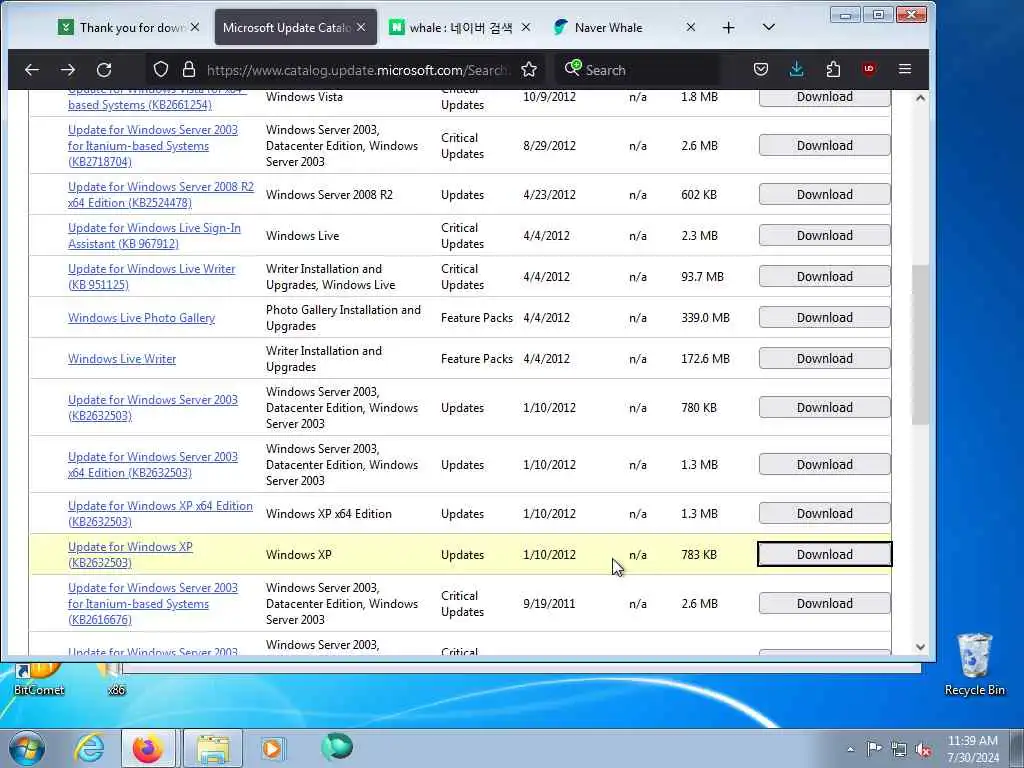Open Update for Windows Server 2008 R2 link
This screenshot has height=768, width=1024.
click(161, 195)
